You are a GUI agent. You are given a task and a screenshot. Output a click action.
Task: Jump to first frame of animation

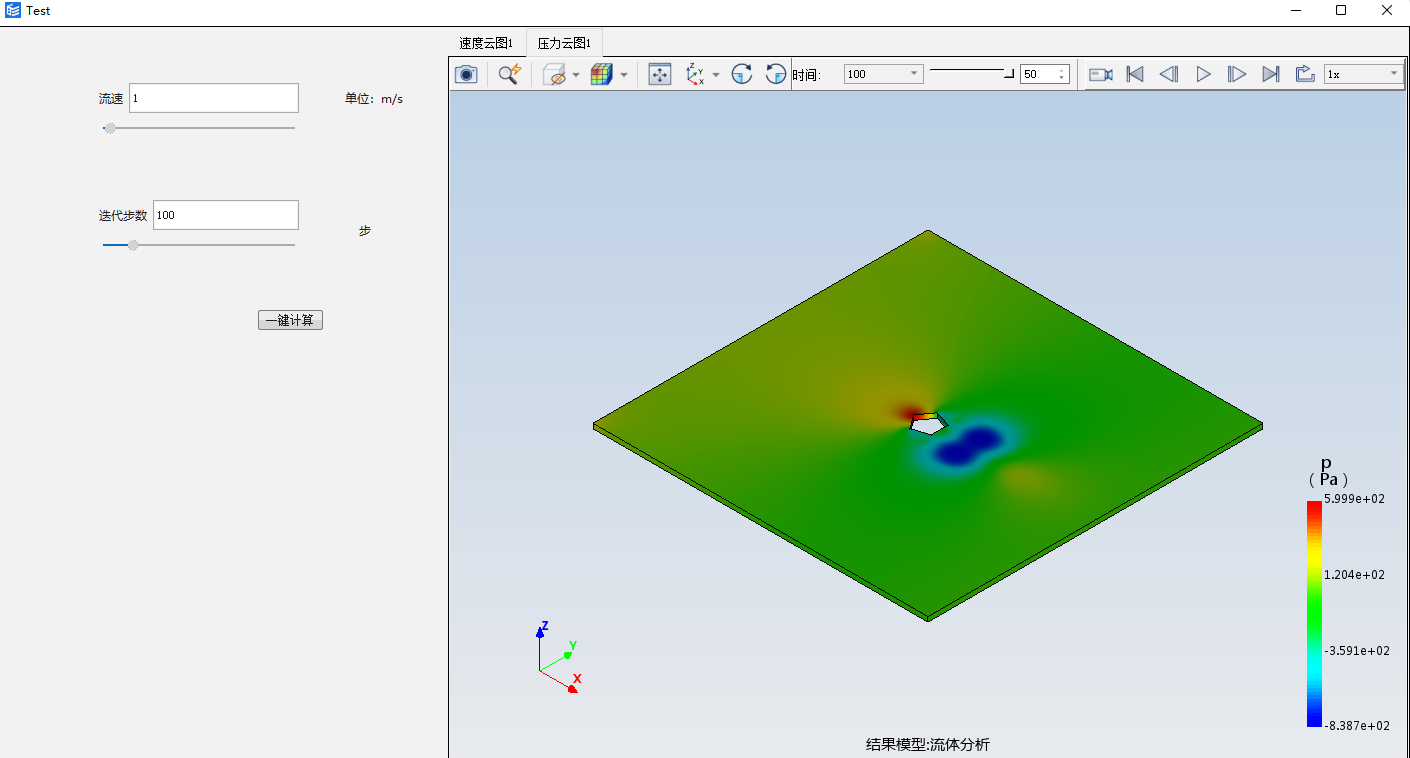(1135, 74)
